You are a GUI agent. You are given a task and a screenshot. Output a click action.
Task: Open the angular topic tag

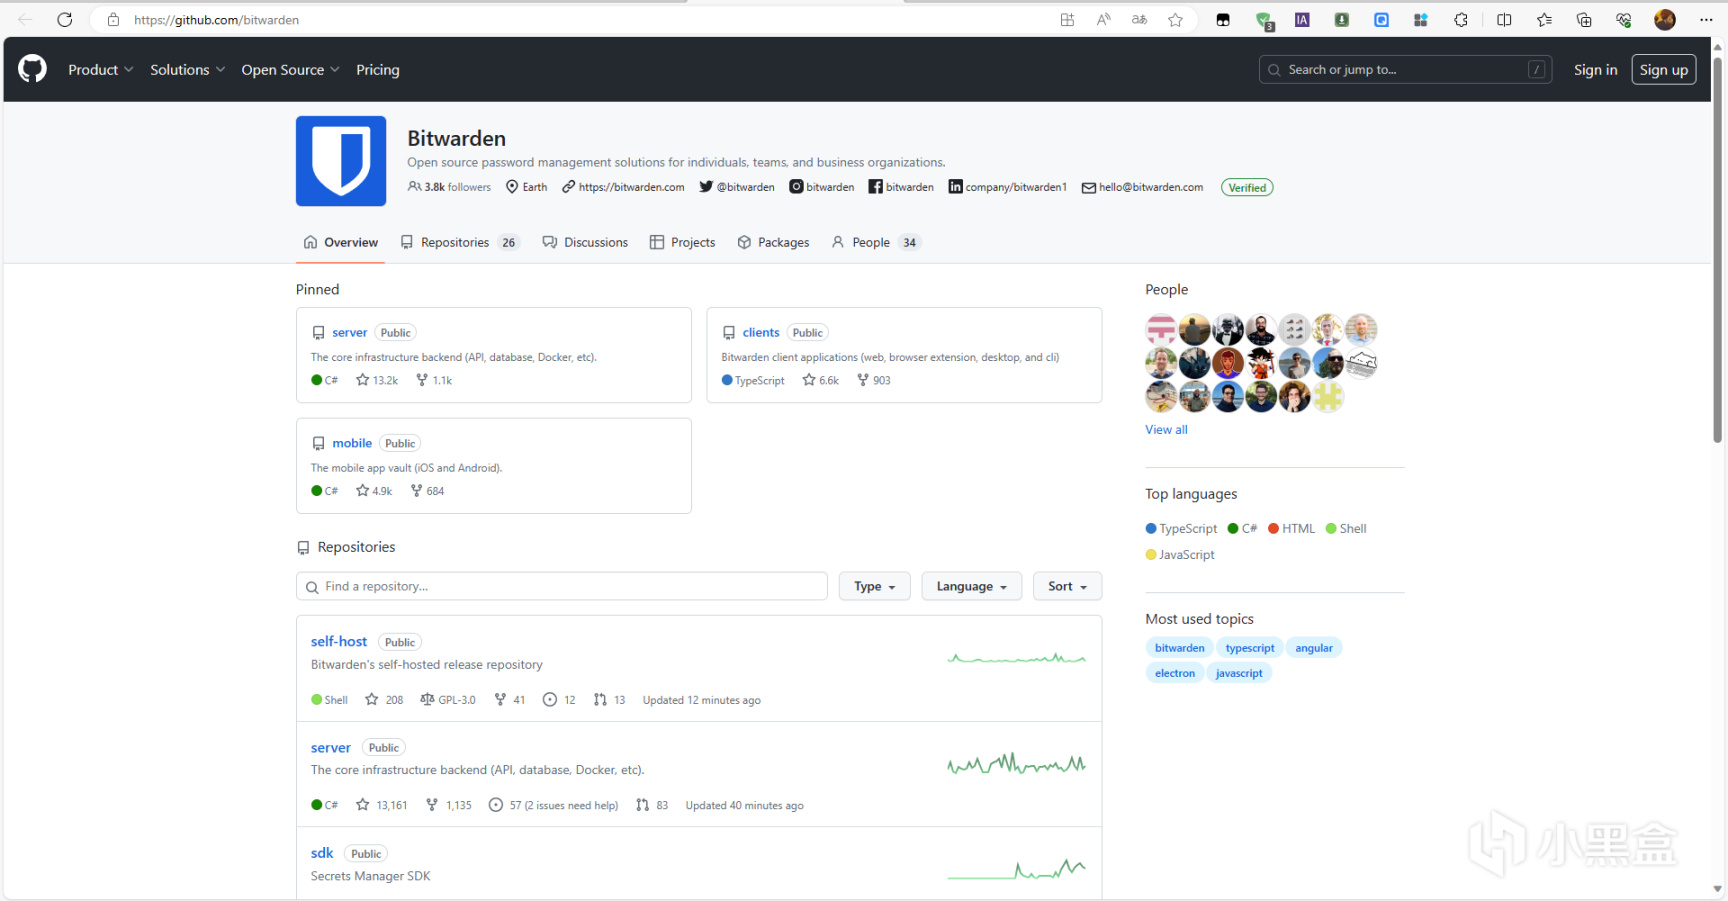1314,648
